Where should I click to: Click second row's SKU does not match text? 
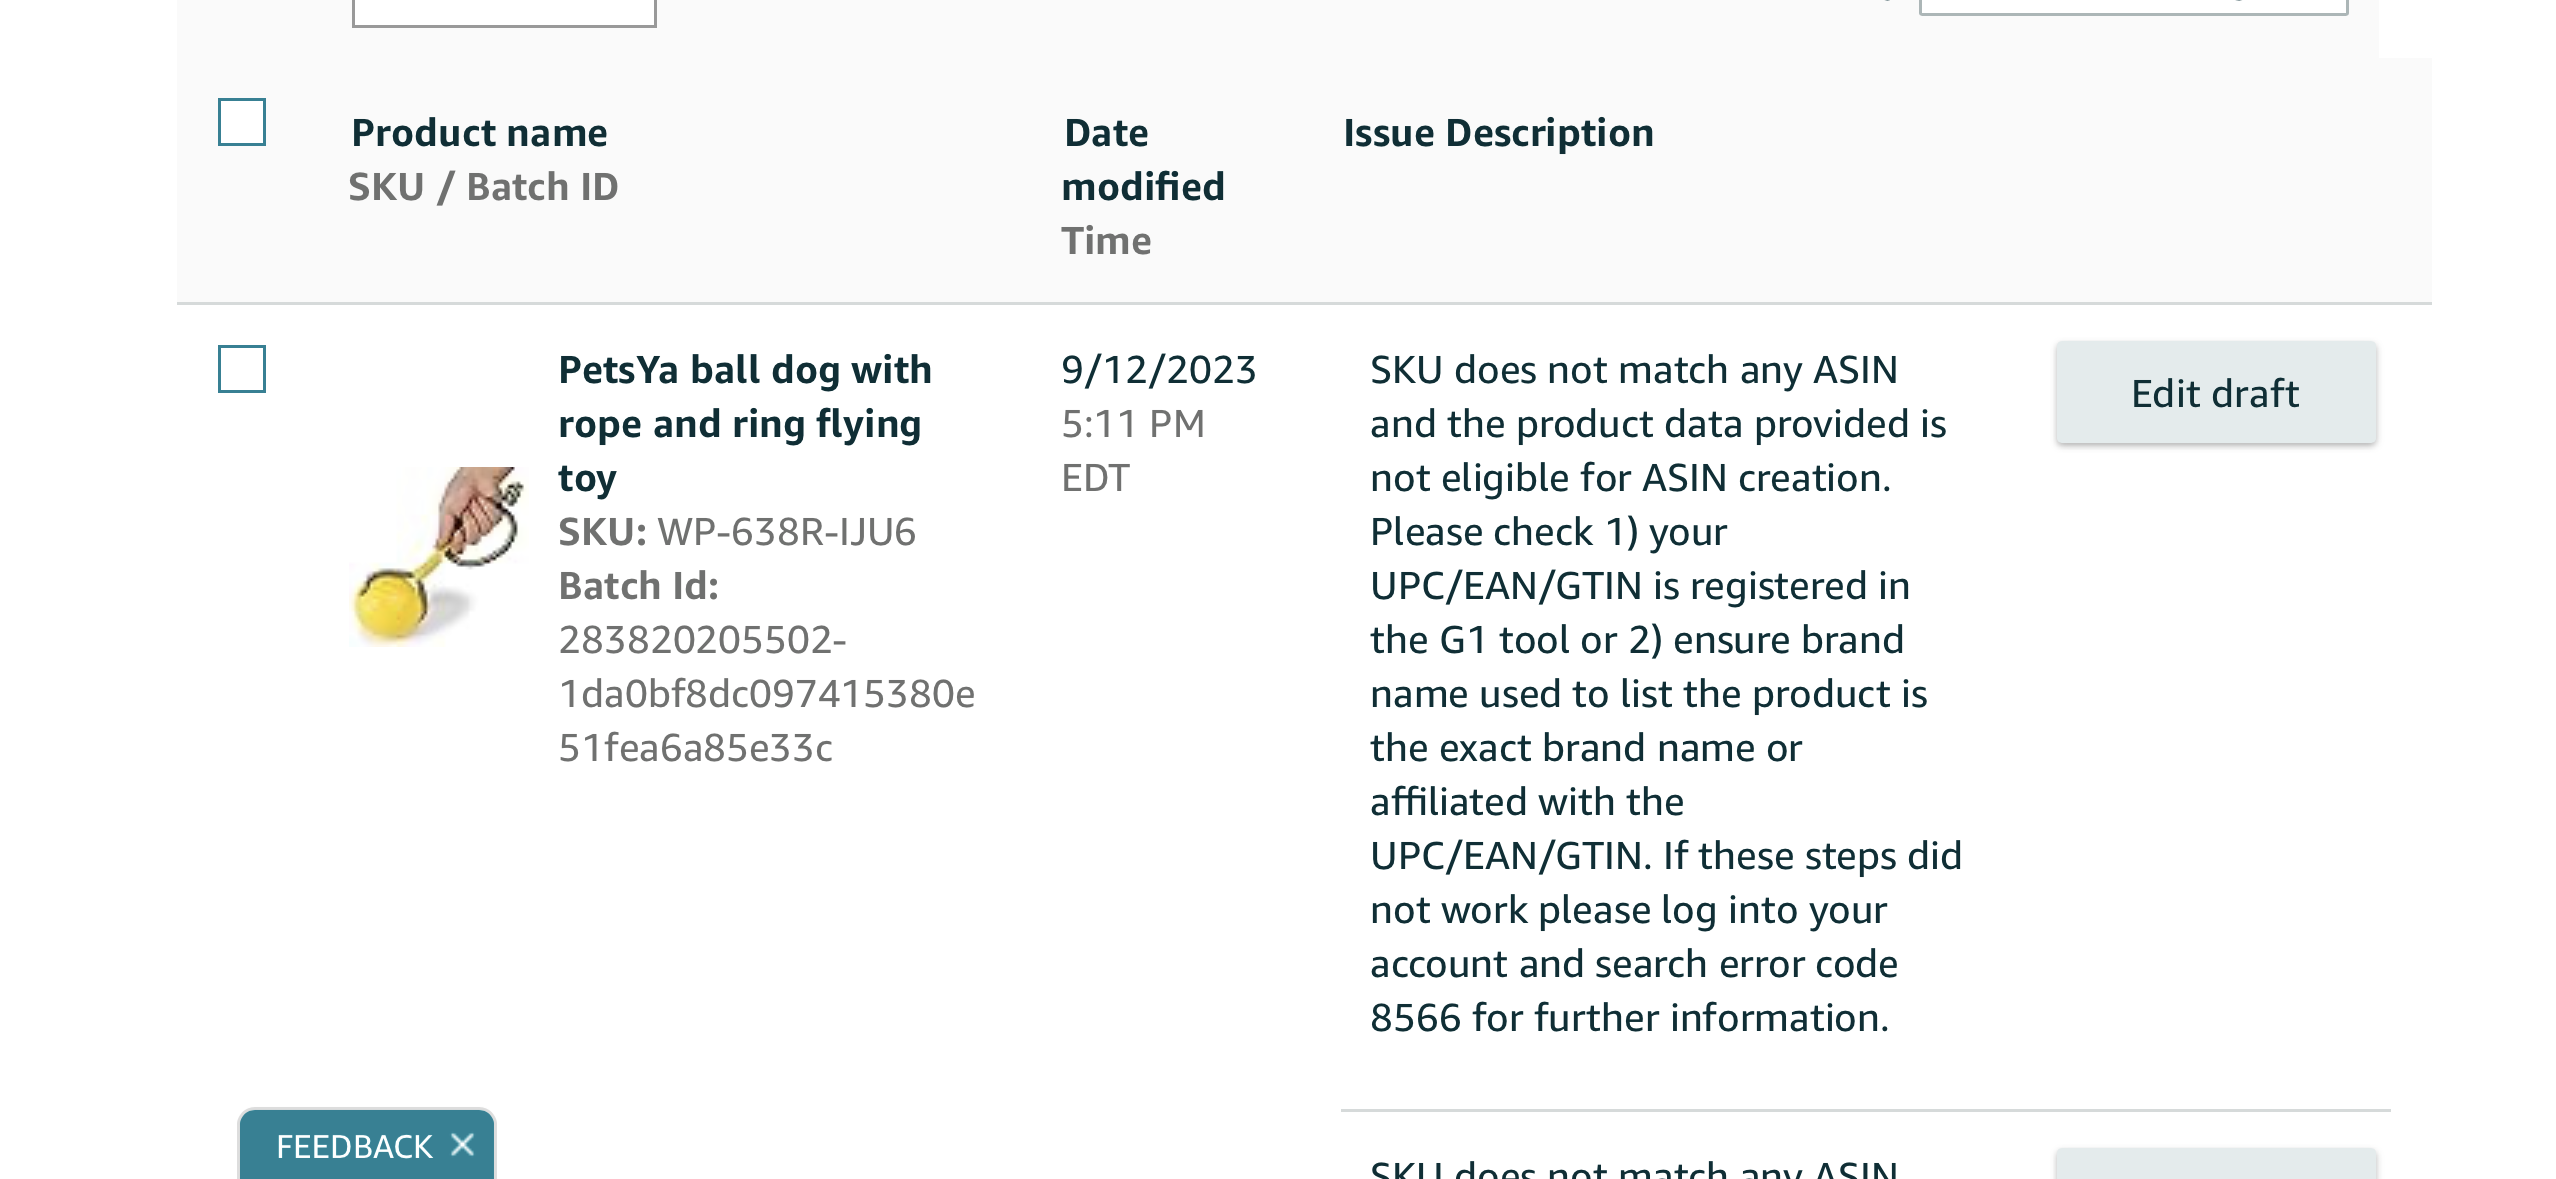(x=1634, y=1168)
